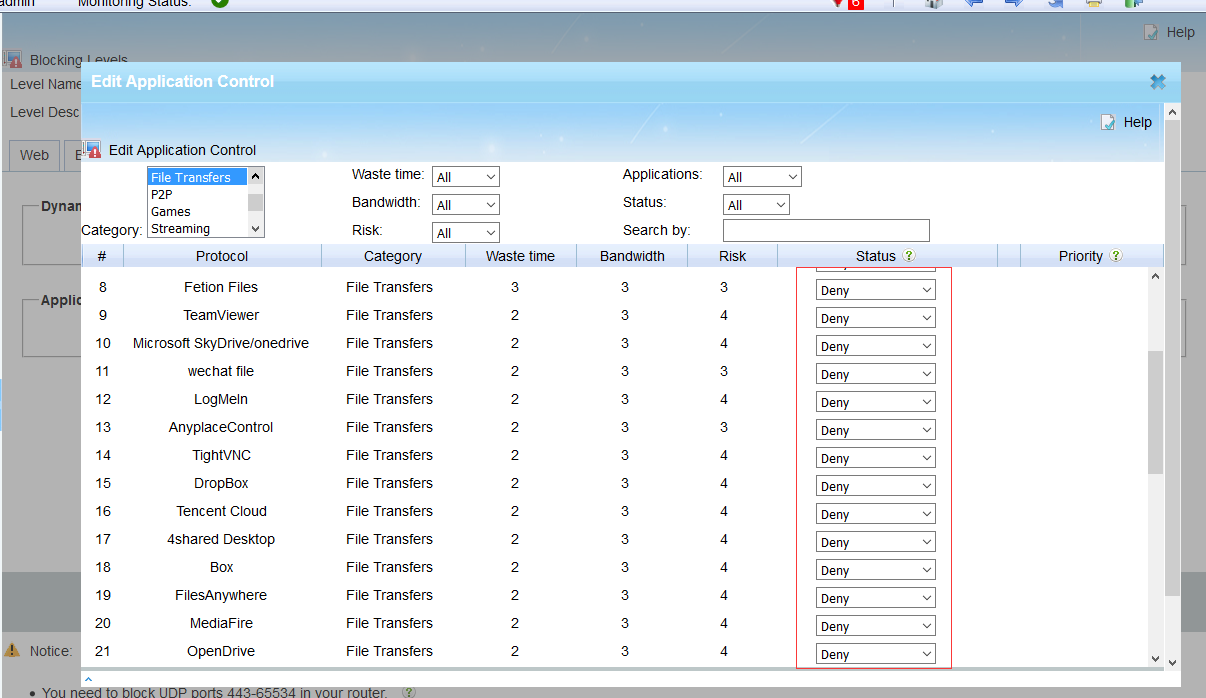This screenshot has width=1206, height=698.
Task: Click the 4shared Desktop protocol name
Action: coord(221,539)
